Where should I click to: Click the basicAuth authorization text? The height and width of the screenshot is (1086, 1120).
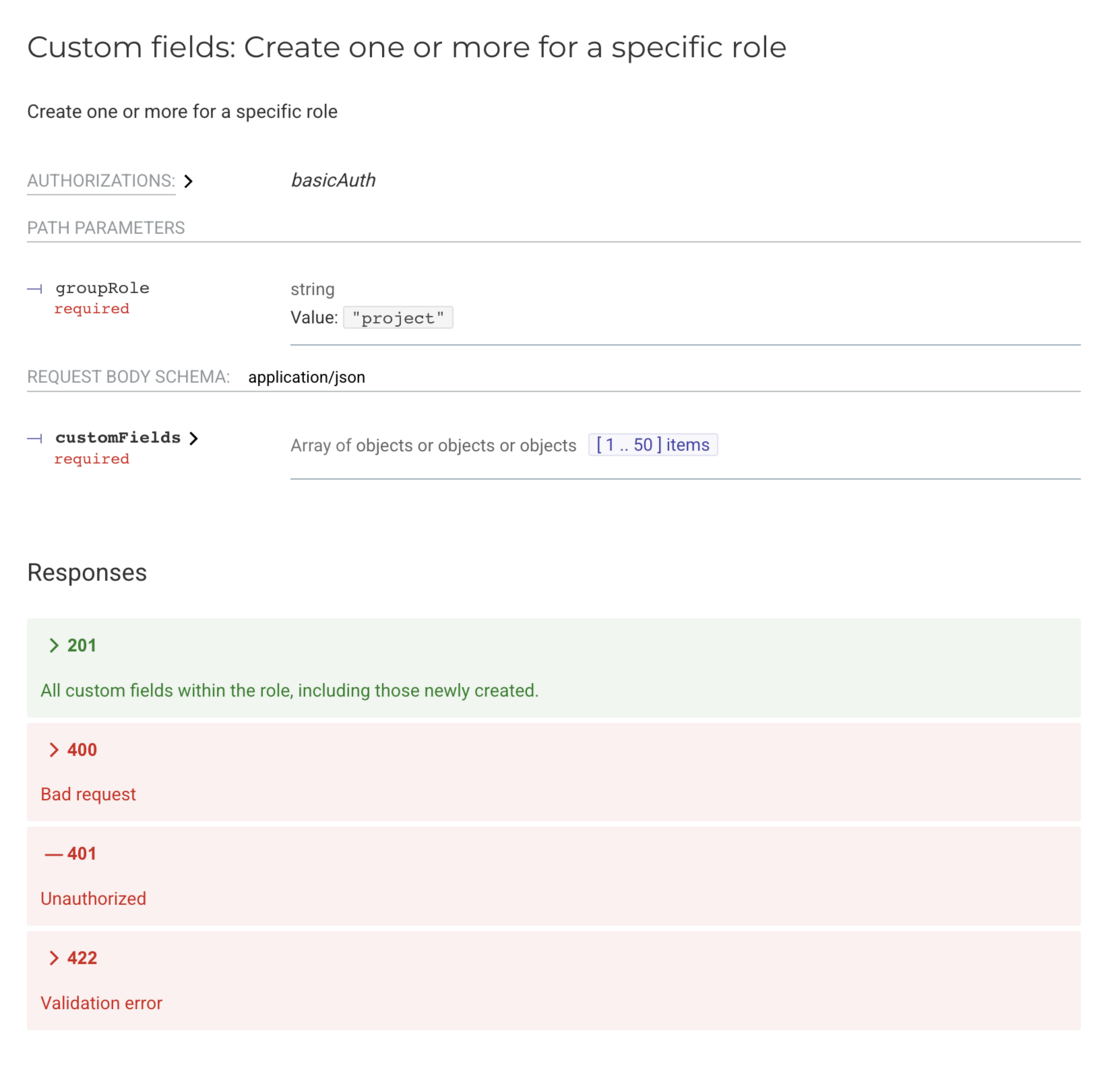coord(333,181)
